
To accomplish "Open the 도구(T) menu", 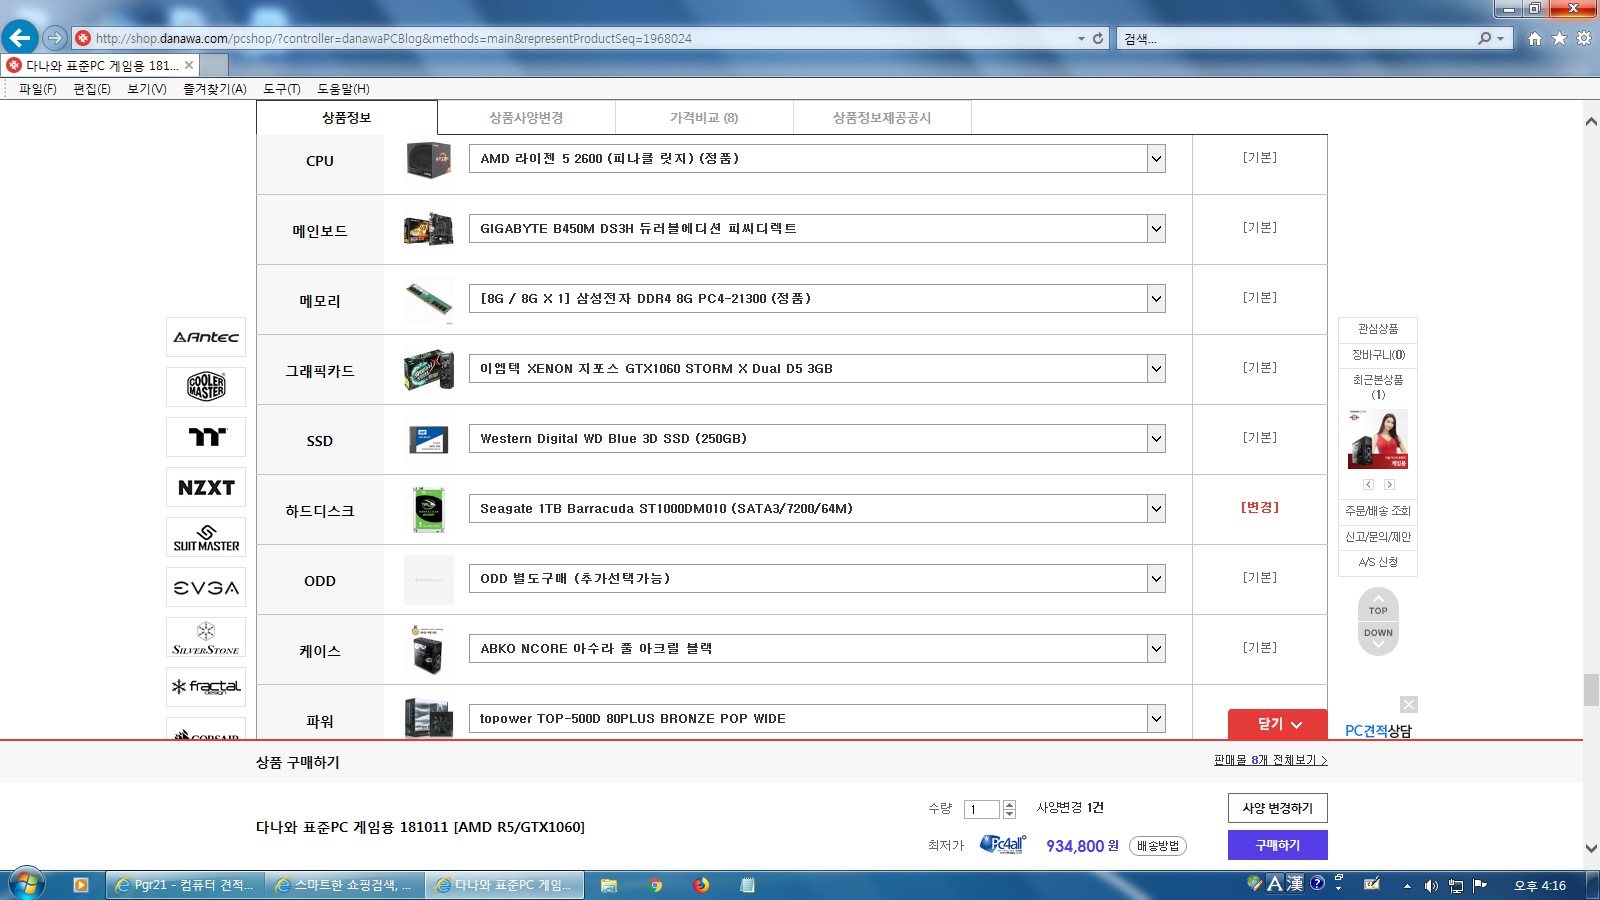I will pyautogui.click(x=282, y=89).
